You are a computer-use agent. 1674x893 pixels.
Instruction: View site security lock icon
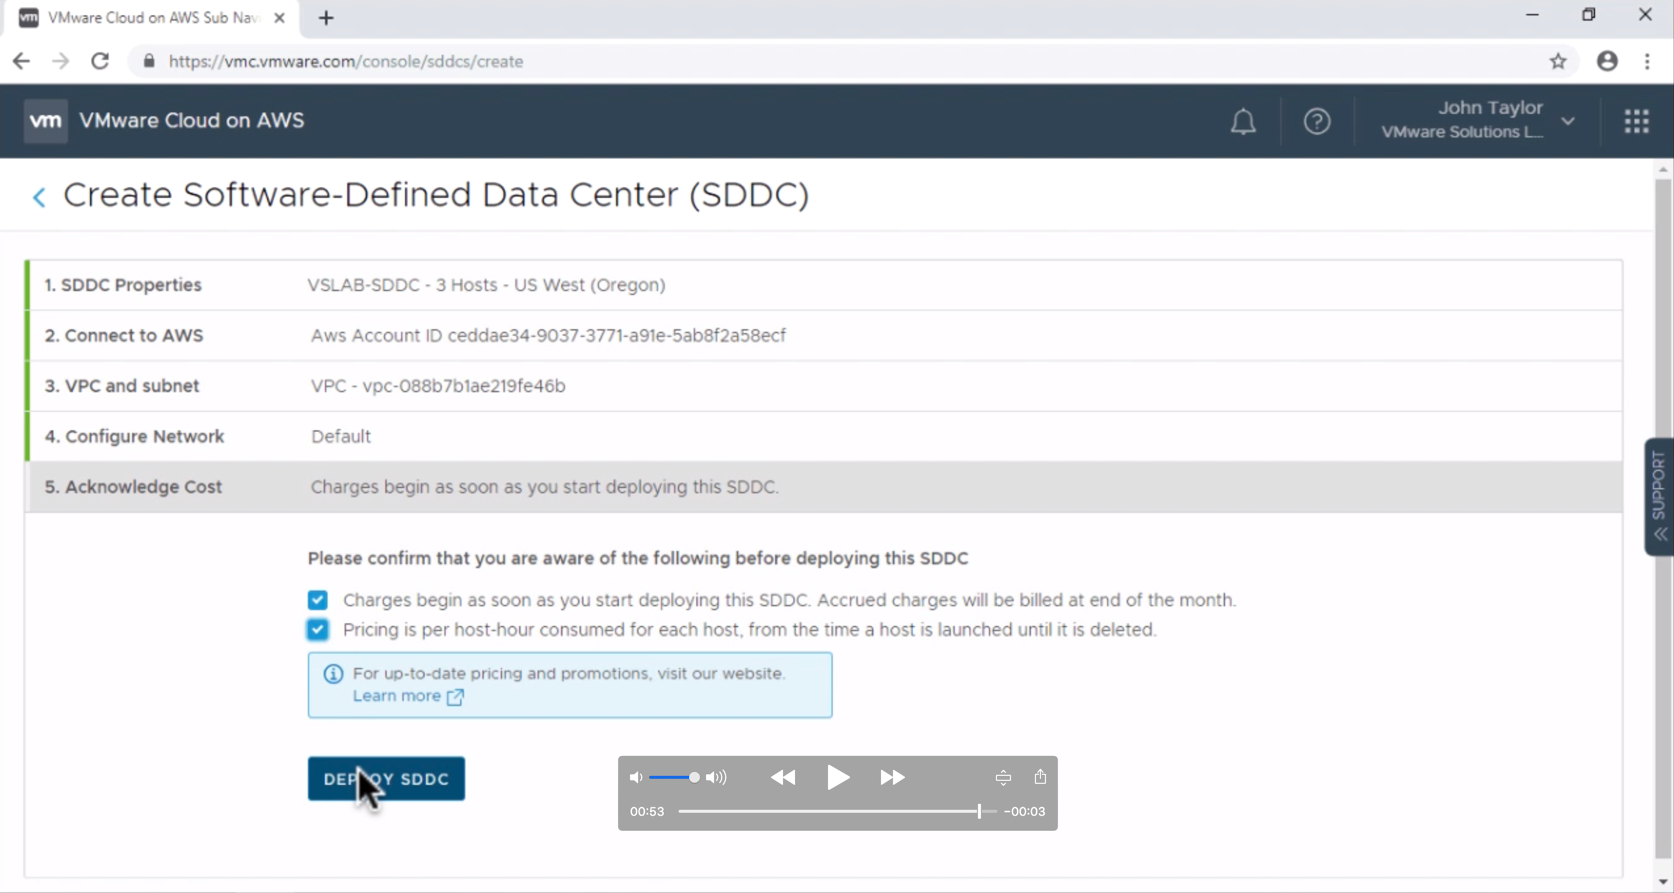(x=149, y=61)
